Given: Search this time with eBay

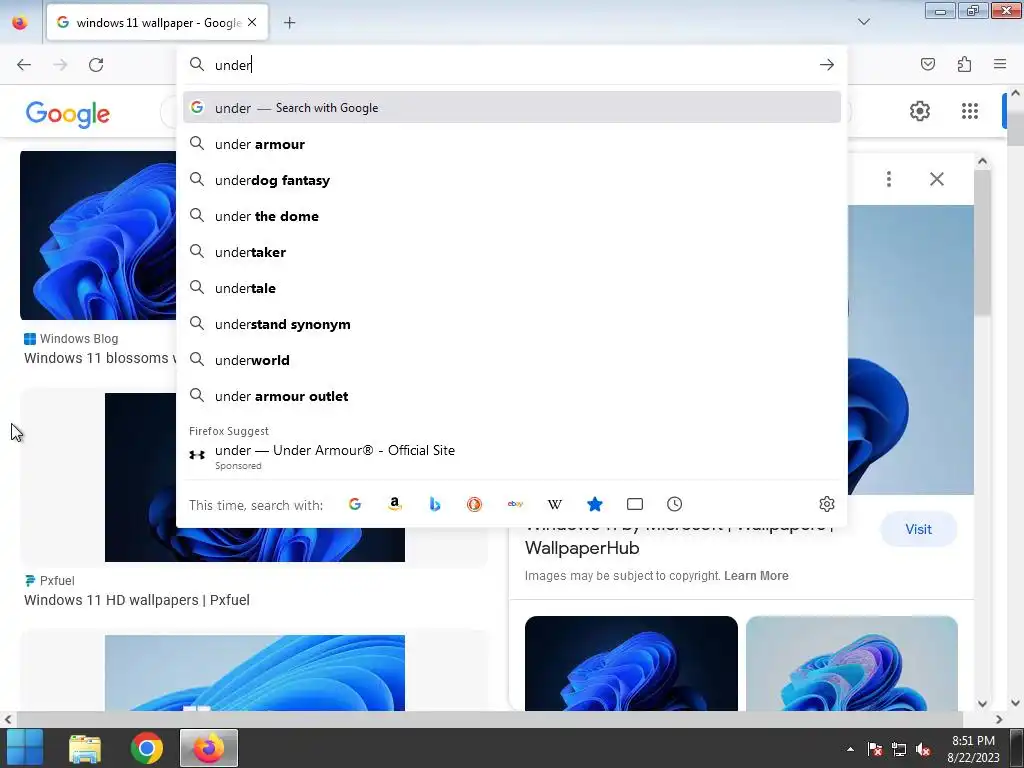Looking at the screenshot, I should click(x=515, y=504).
